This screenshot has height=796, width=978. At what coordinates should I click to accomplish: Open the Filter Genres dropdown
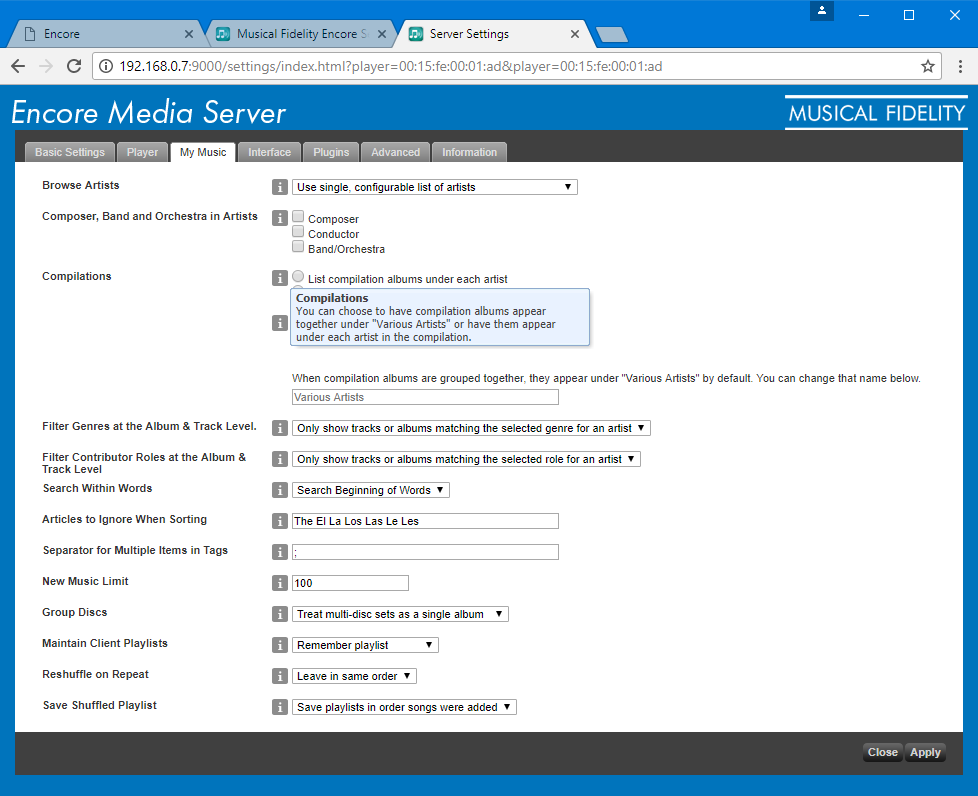tap(472, 428)
